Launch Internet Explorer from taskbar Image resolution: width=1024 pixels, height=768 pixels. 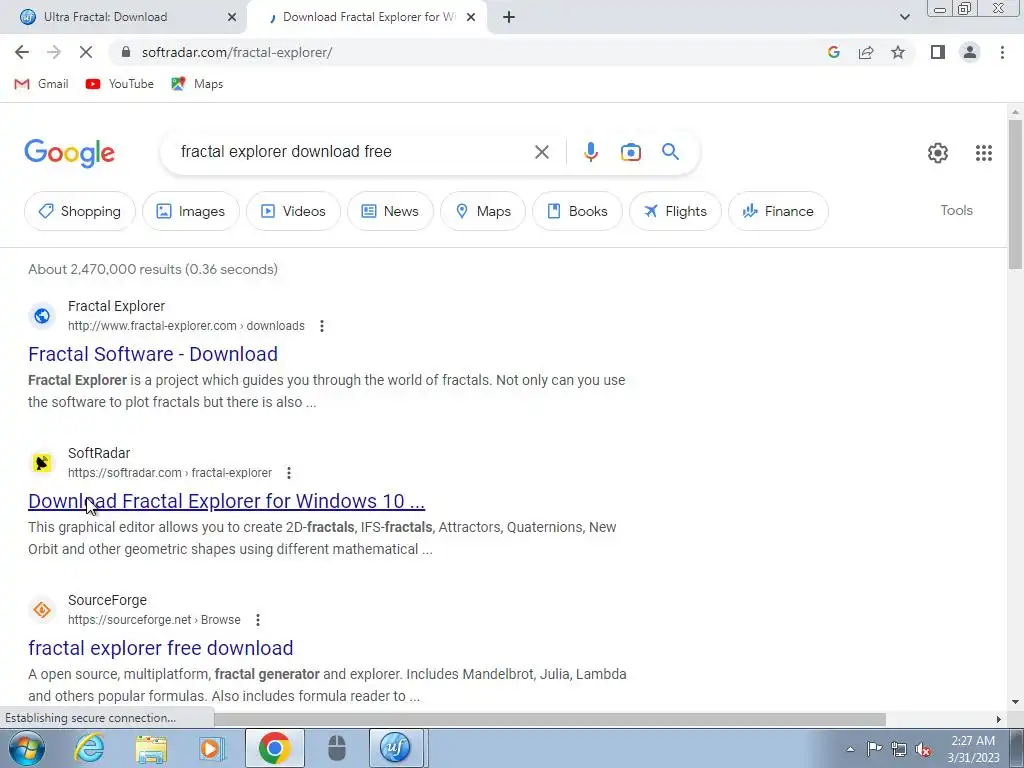tap(89, 748)
